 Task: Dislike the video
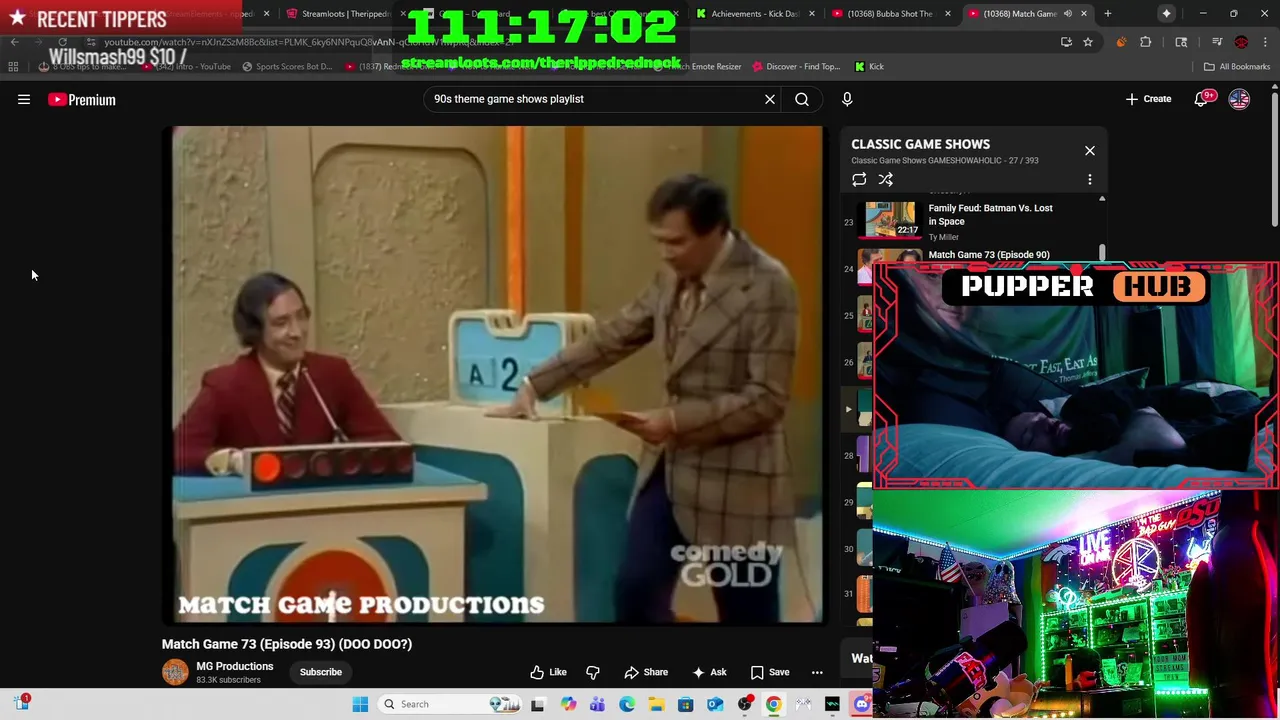(593, 672)
